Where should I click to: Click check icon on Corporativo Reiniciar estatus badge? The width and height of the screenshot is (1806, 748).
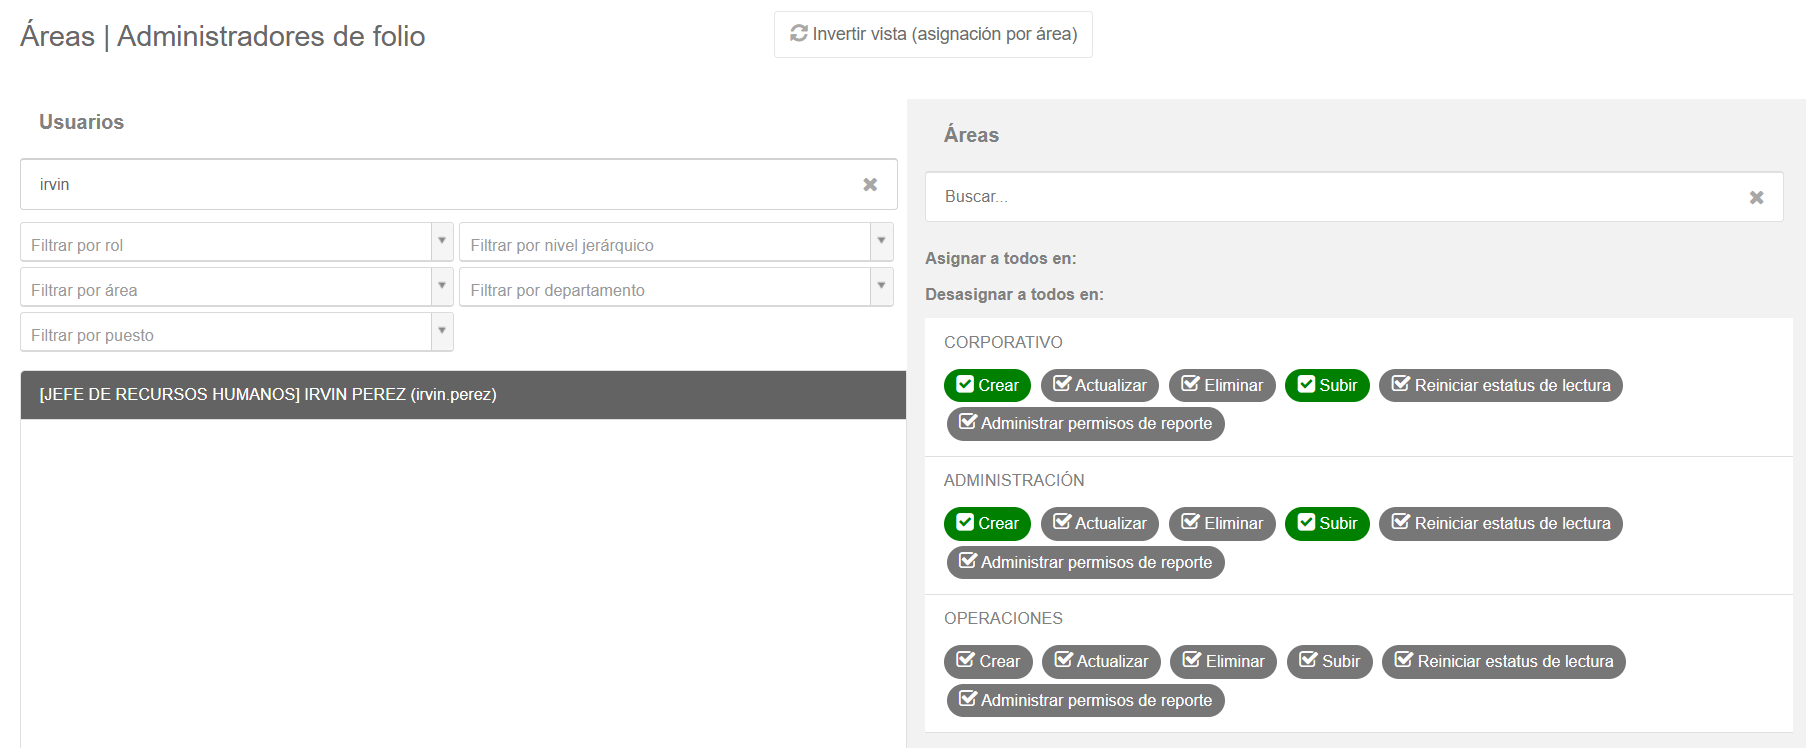1401,384
